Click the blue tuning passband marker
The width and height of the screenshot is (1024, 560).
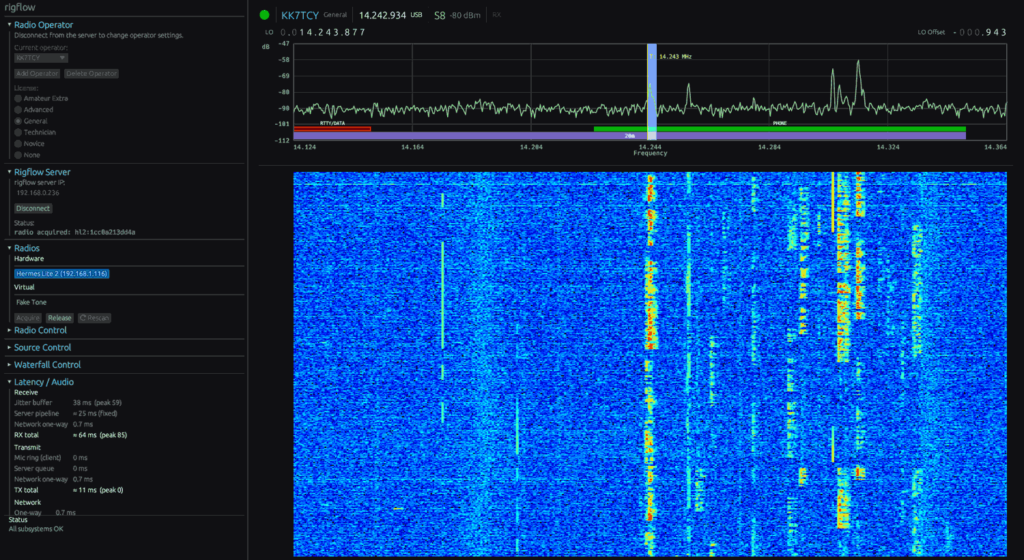coord(652,91)
